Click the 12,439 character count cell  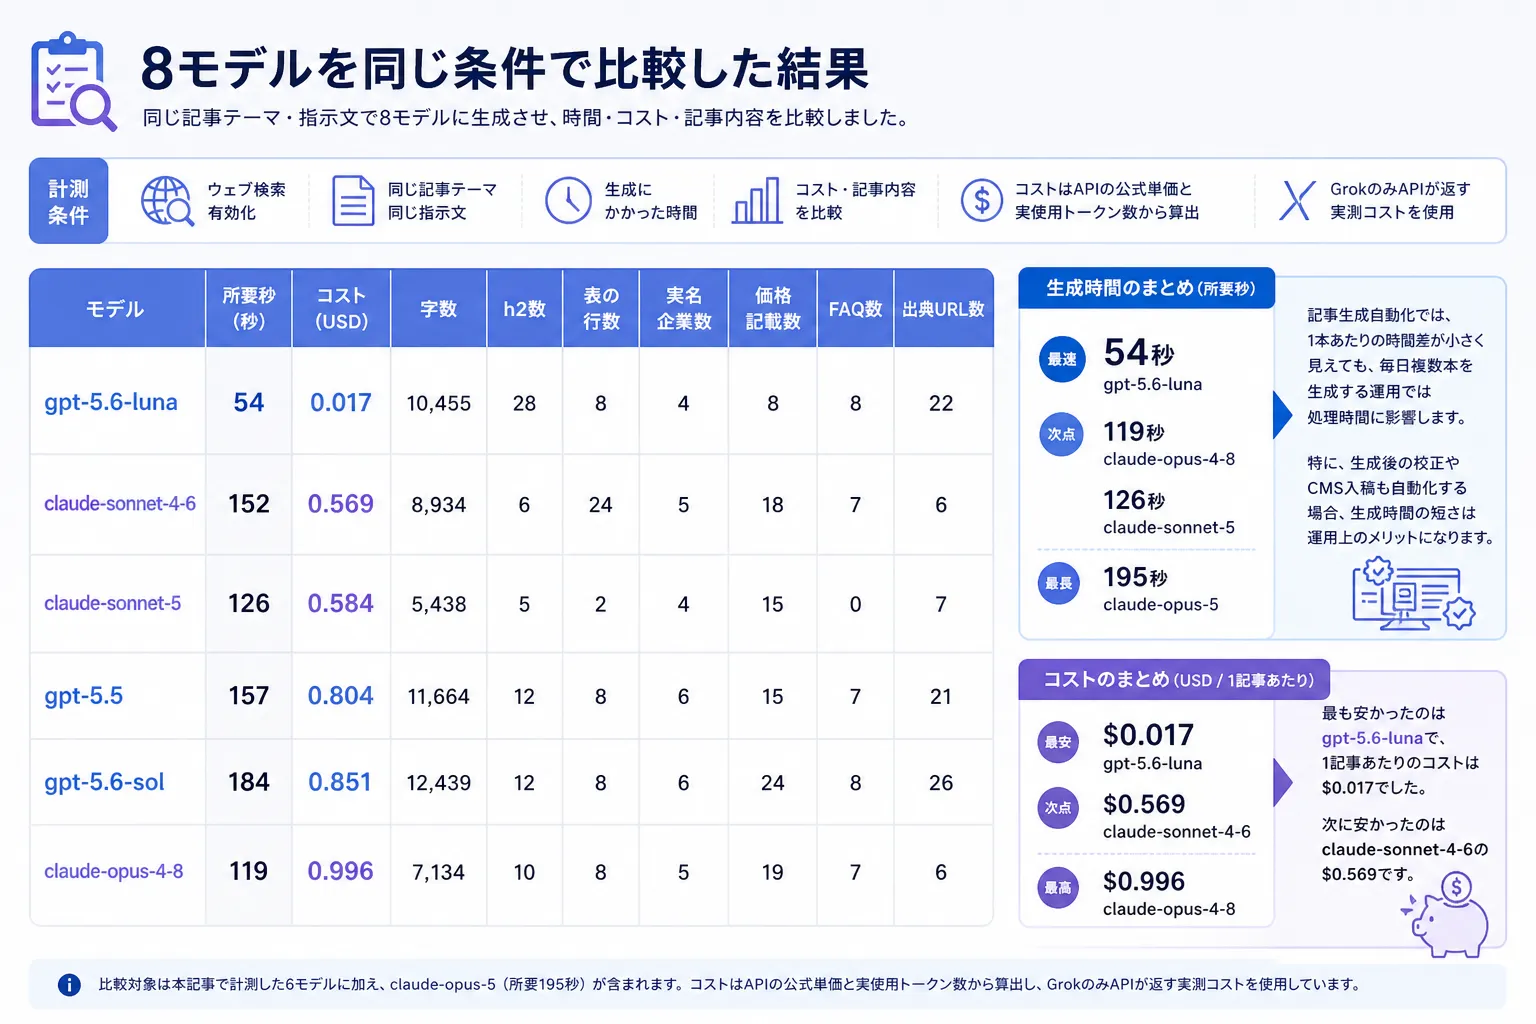tap(439, 783)
